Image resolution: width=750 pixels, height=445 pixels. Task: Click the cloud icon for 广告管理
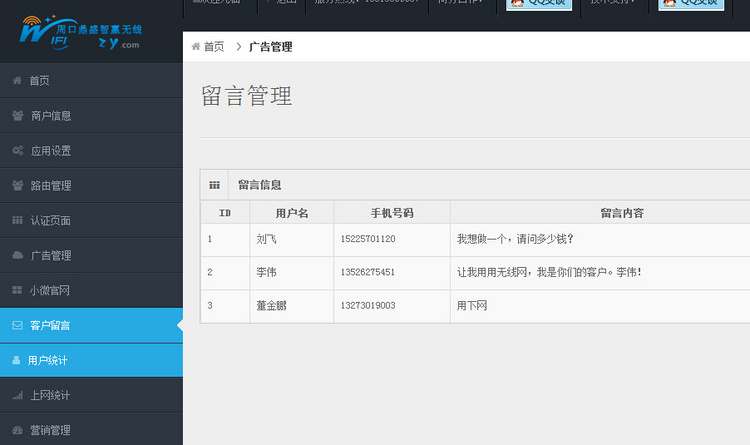[18, 255]
